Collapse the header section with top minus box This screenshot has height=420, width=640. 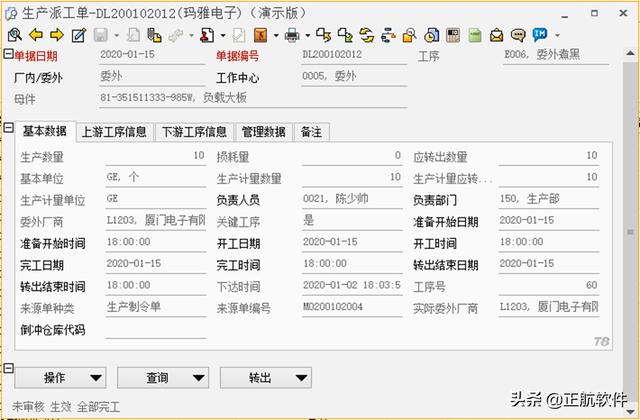[x=8, y=53]
